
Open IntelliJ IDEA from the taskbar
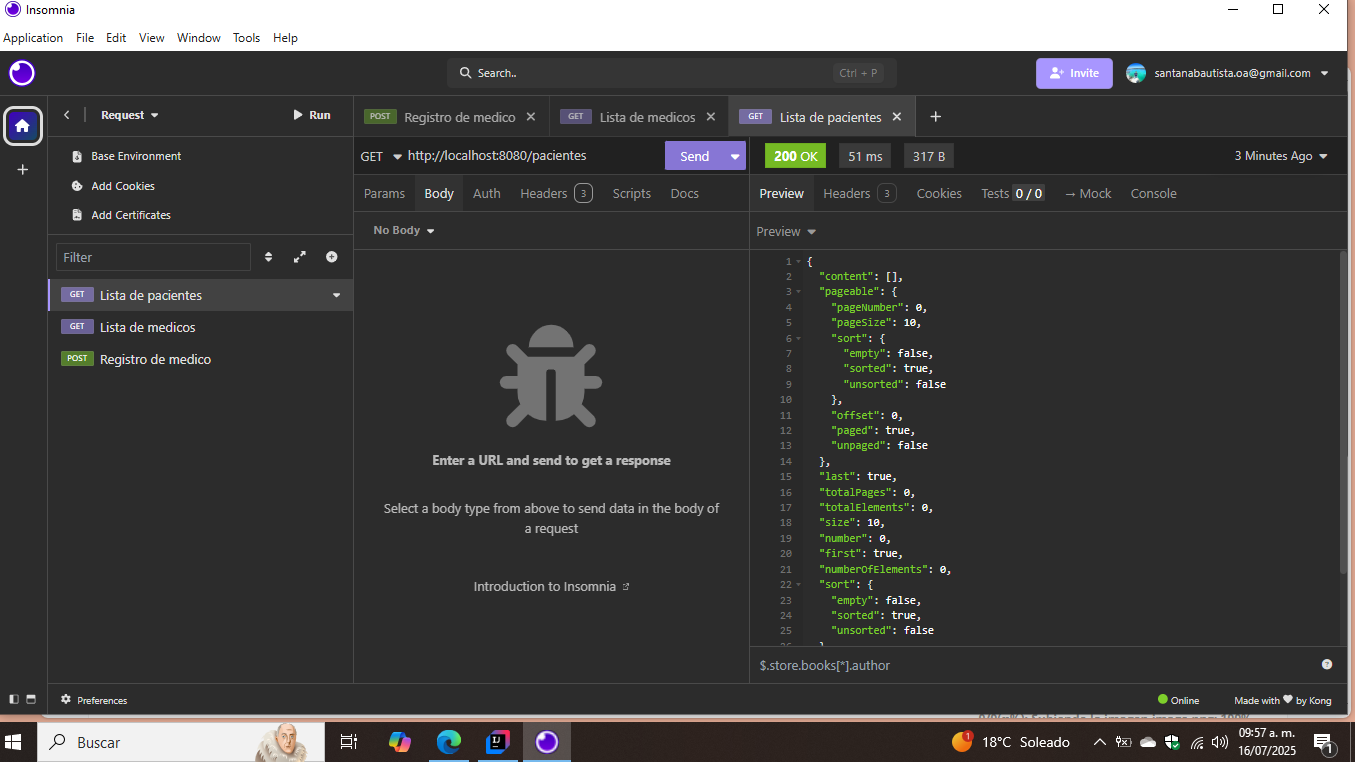coord(498,742)
